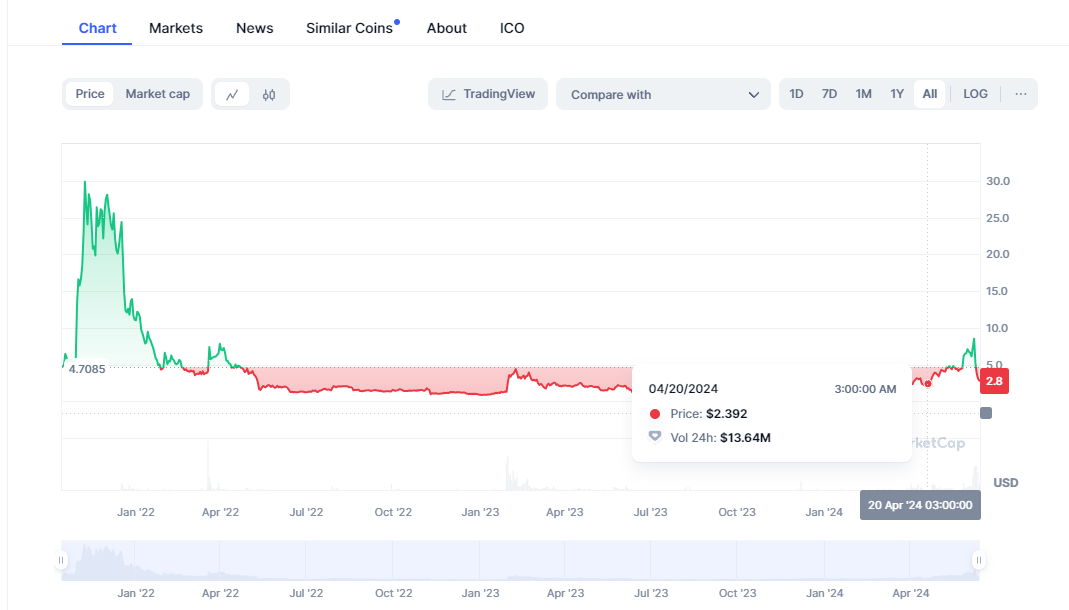The height and width of the screenshot is (610, 1069).
Task: Click the 3:00:00 AM tooltip time
Action: [x=865, y=389]
